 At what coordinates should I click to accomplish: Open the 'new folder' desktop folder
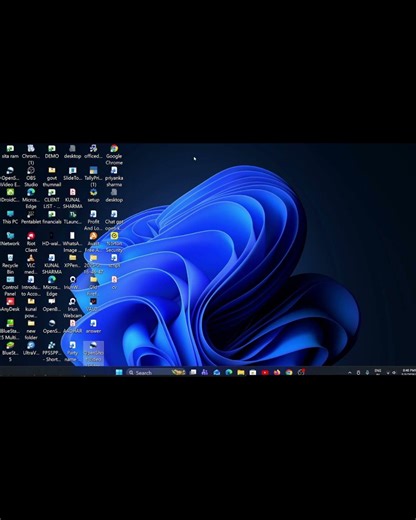point(31,330)
